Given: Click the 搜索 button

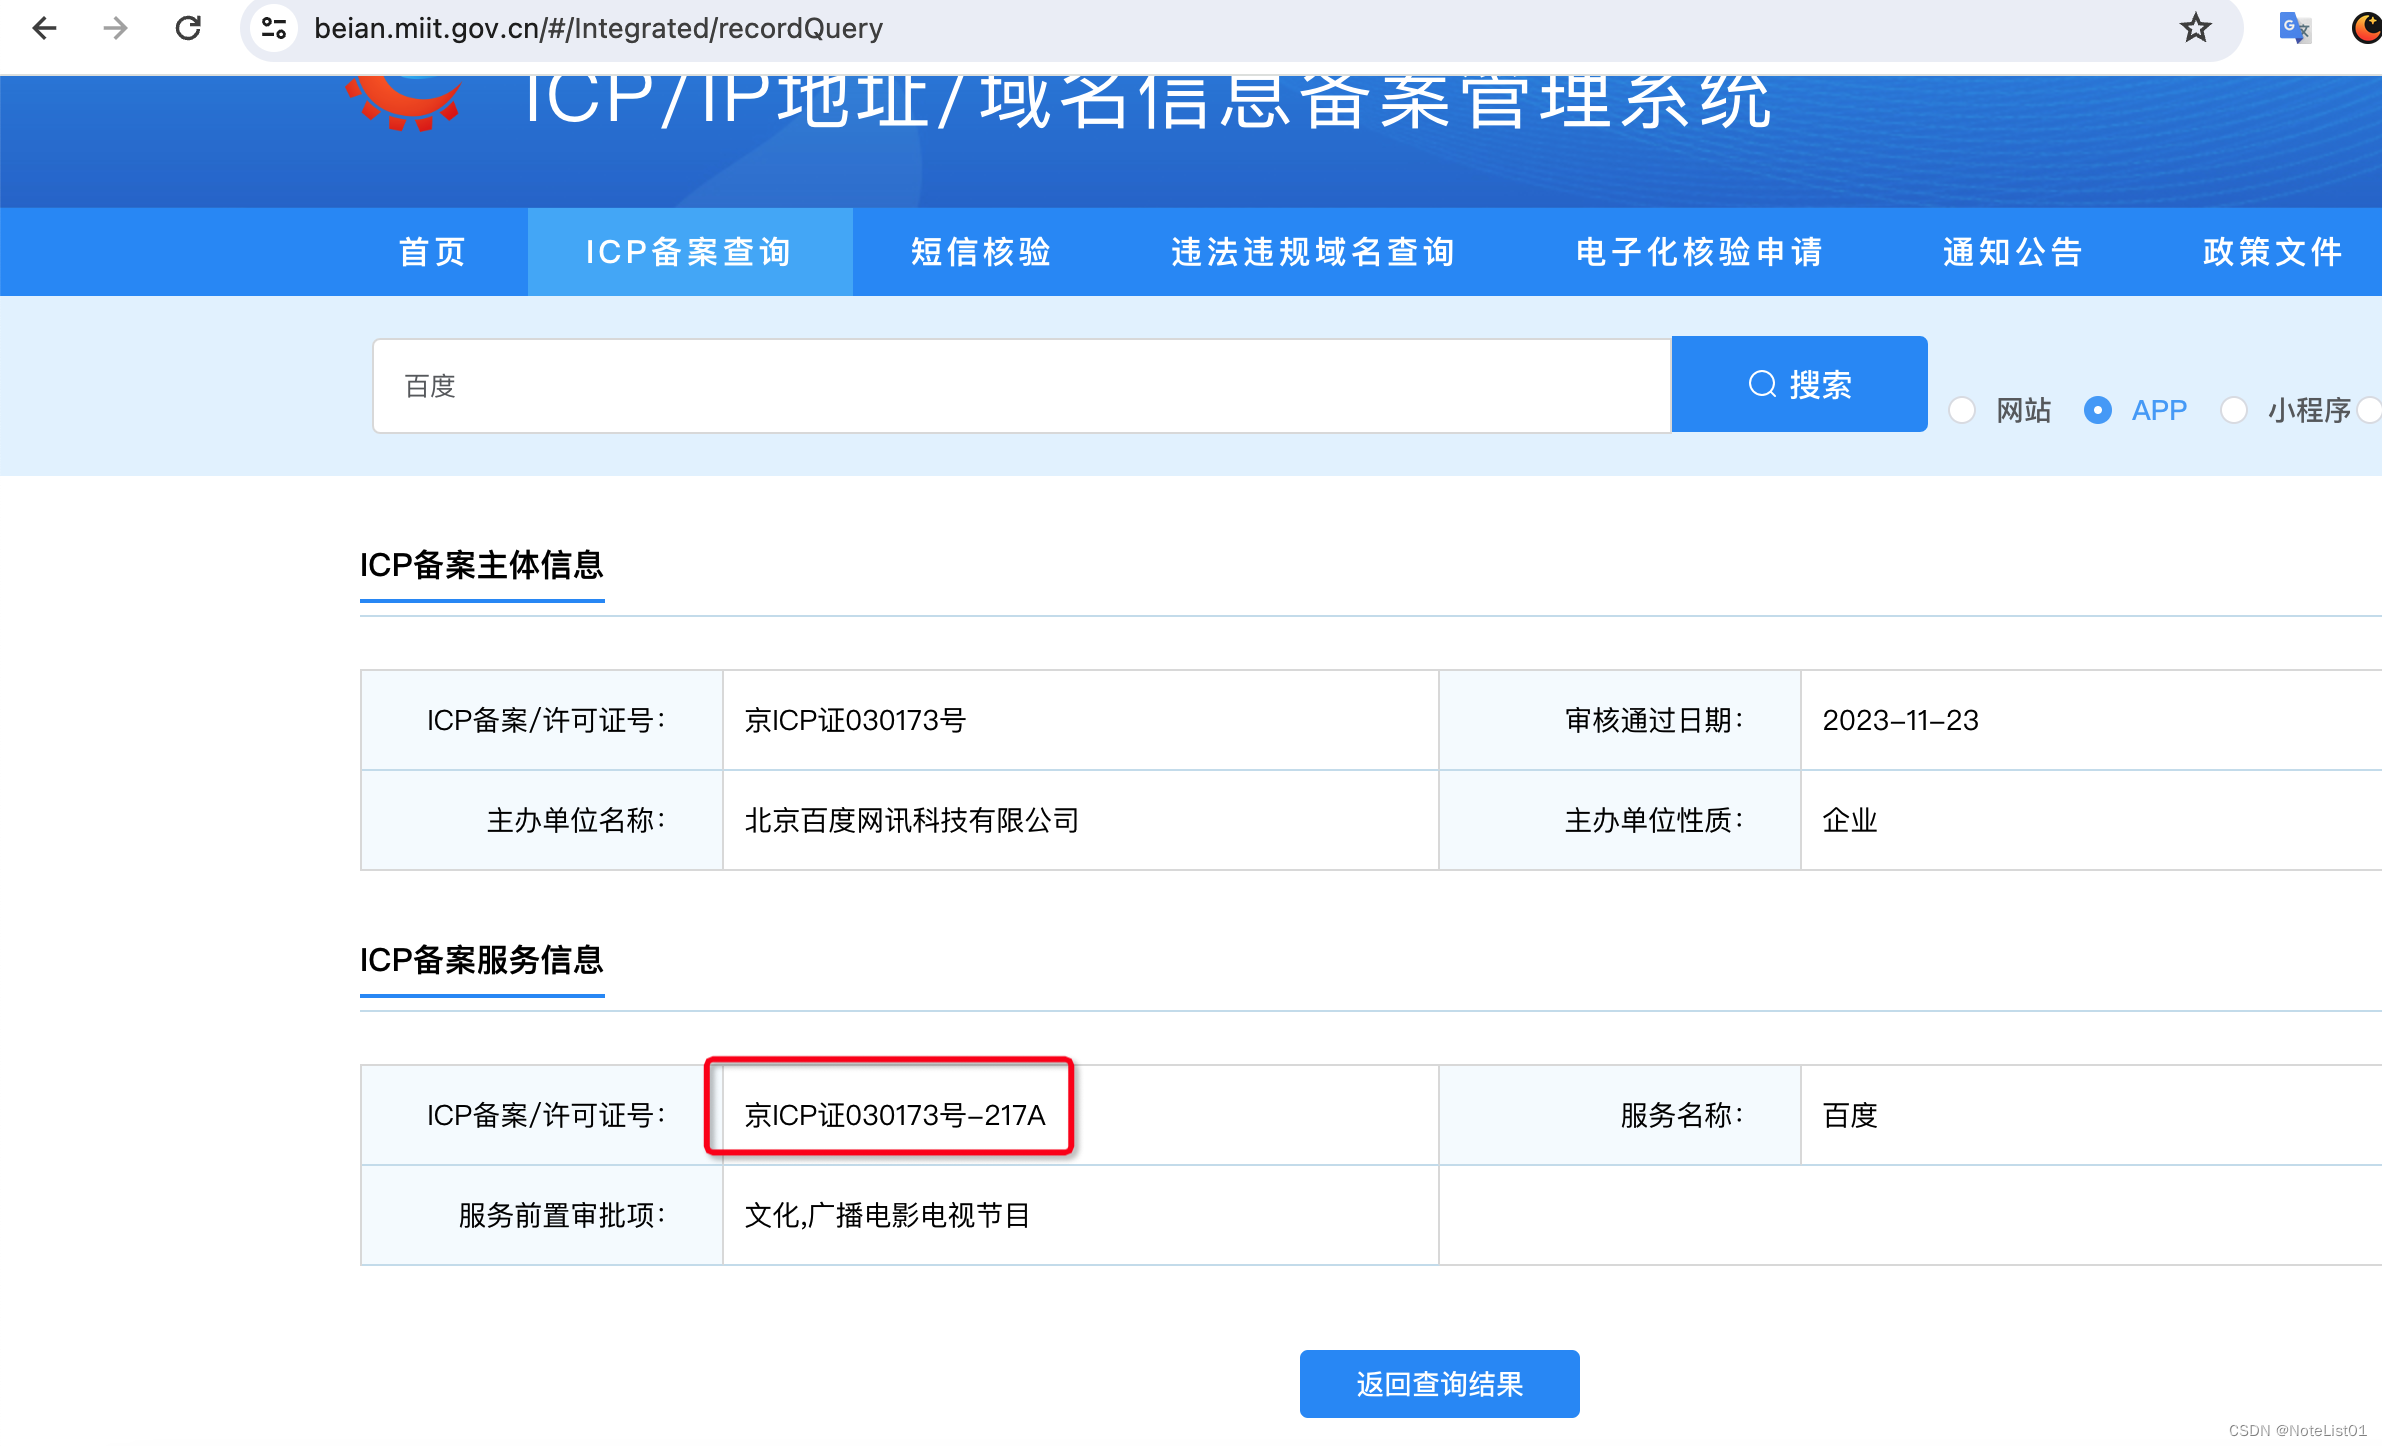Looking at the screenshot, I should 1799,384.
